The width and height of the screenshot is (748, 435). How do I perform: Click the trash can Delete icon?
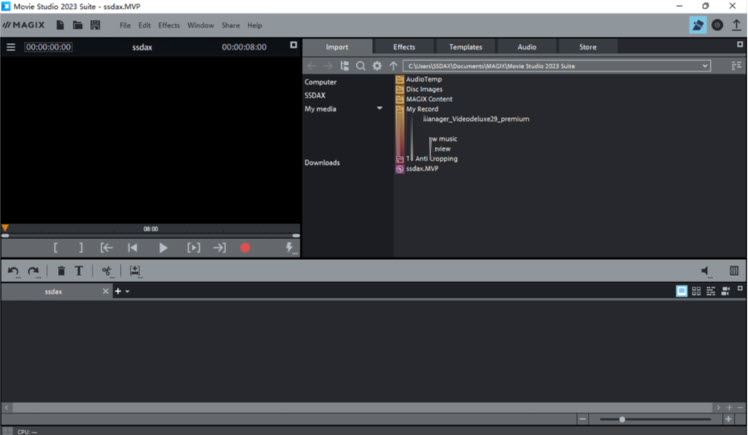[x=61, y=271]
